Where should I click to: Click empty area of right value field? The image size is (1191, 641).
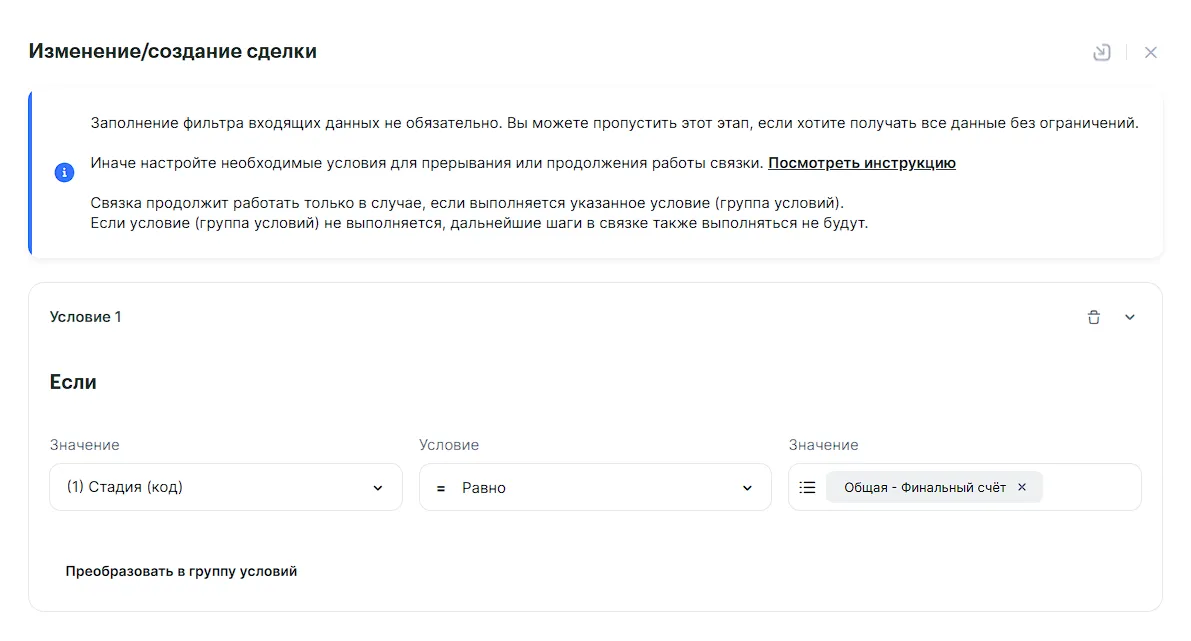[1090, 487]
